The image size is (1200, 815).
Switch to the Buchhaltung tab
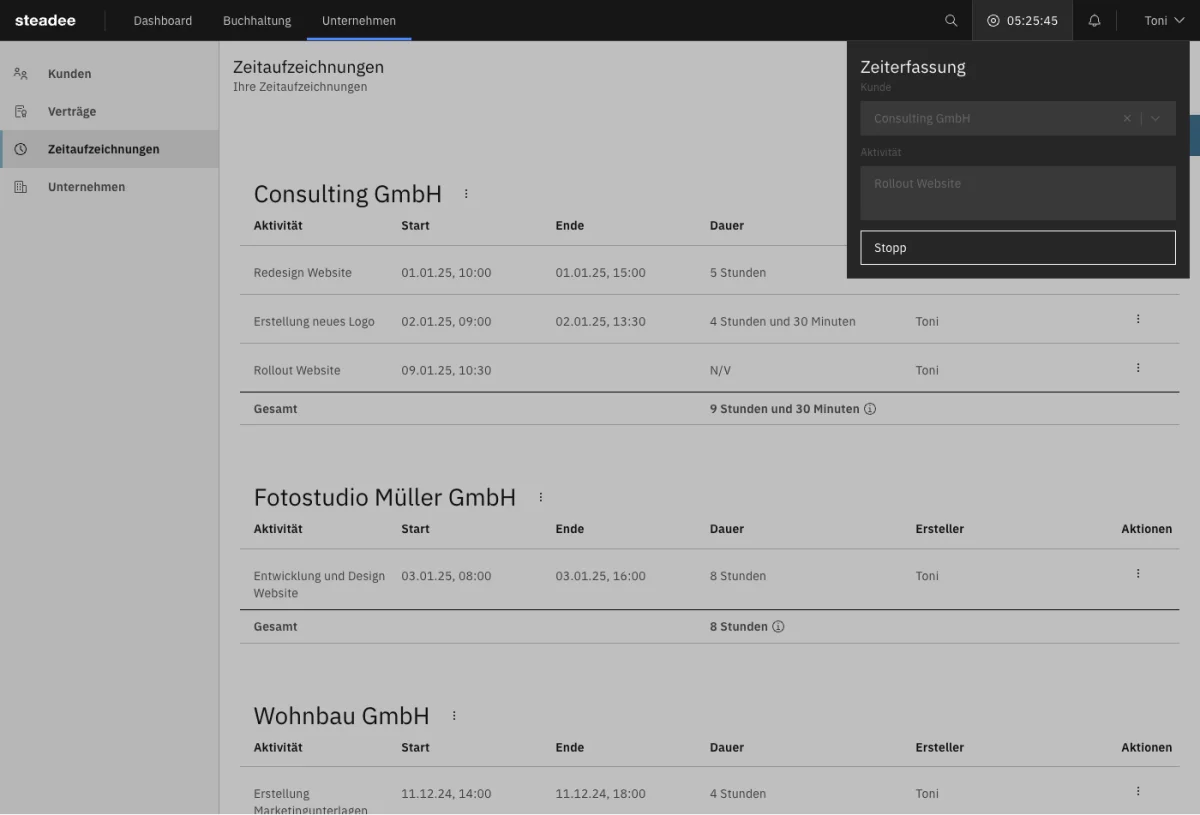click(x=257, y=21)
